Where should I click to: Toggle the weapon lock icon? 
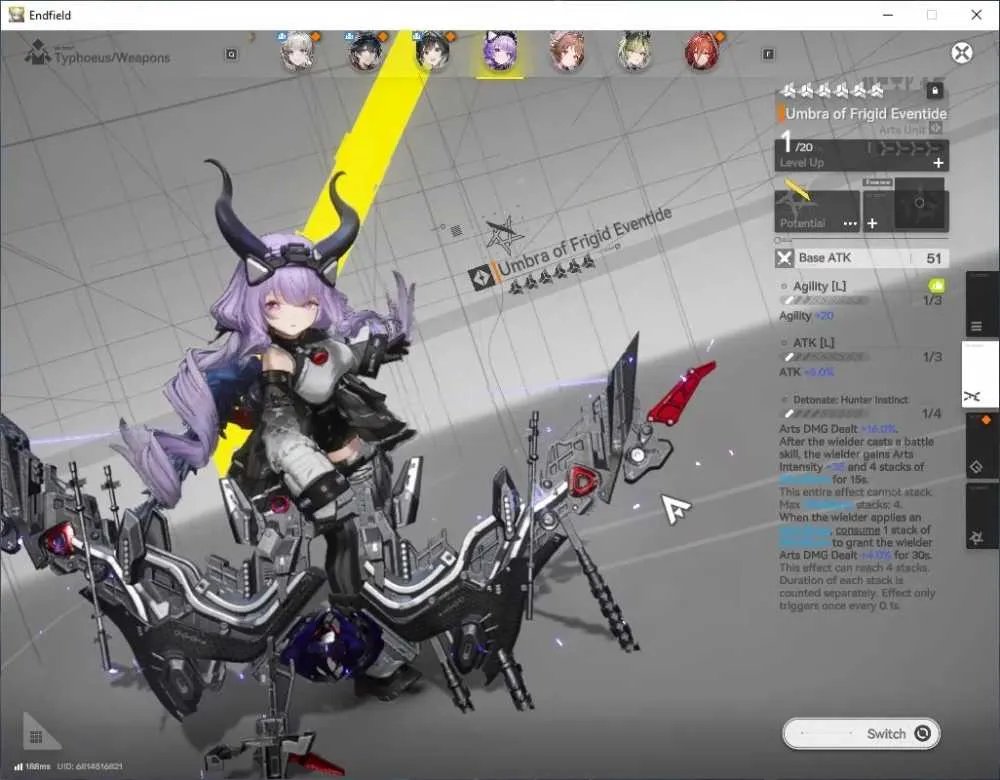(x=935, y=91)
